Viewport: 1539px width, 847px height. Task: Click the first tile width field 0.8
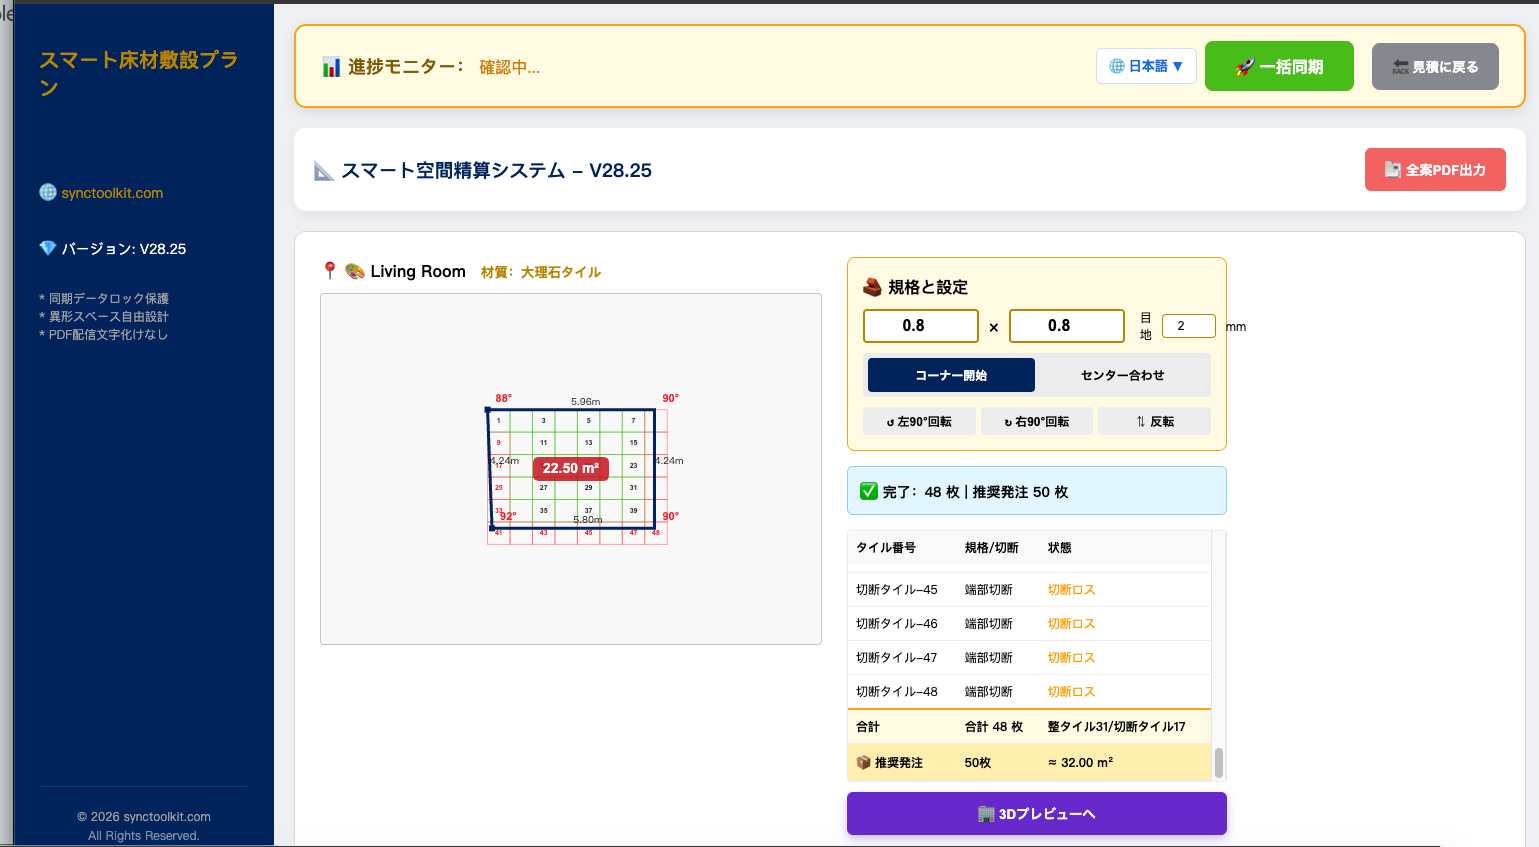click(921, 326)
